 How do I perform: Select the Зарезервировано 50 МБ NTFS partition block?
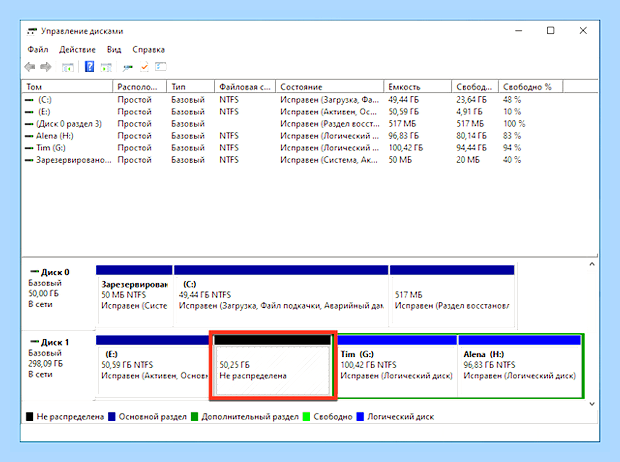tap(134, 296)
